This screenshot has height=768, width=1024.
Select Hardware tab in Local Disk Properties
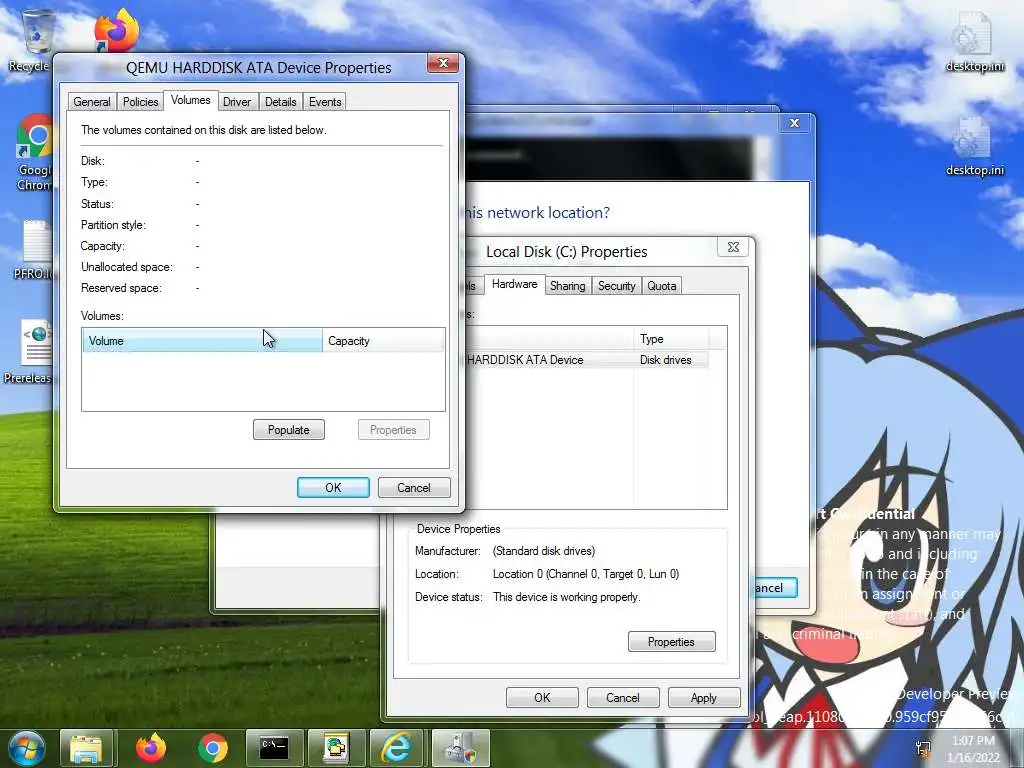coord(515,284)
